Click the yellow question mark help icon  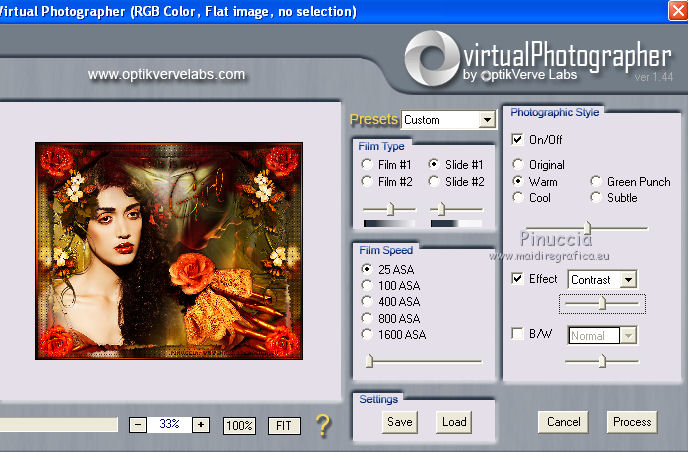click(x=323, y=425)
